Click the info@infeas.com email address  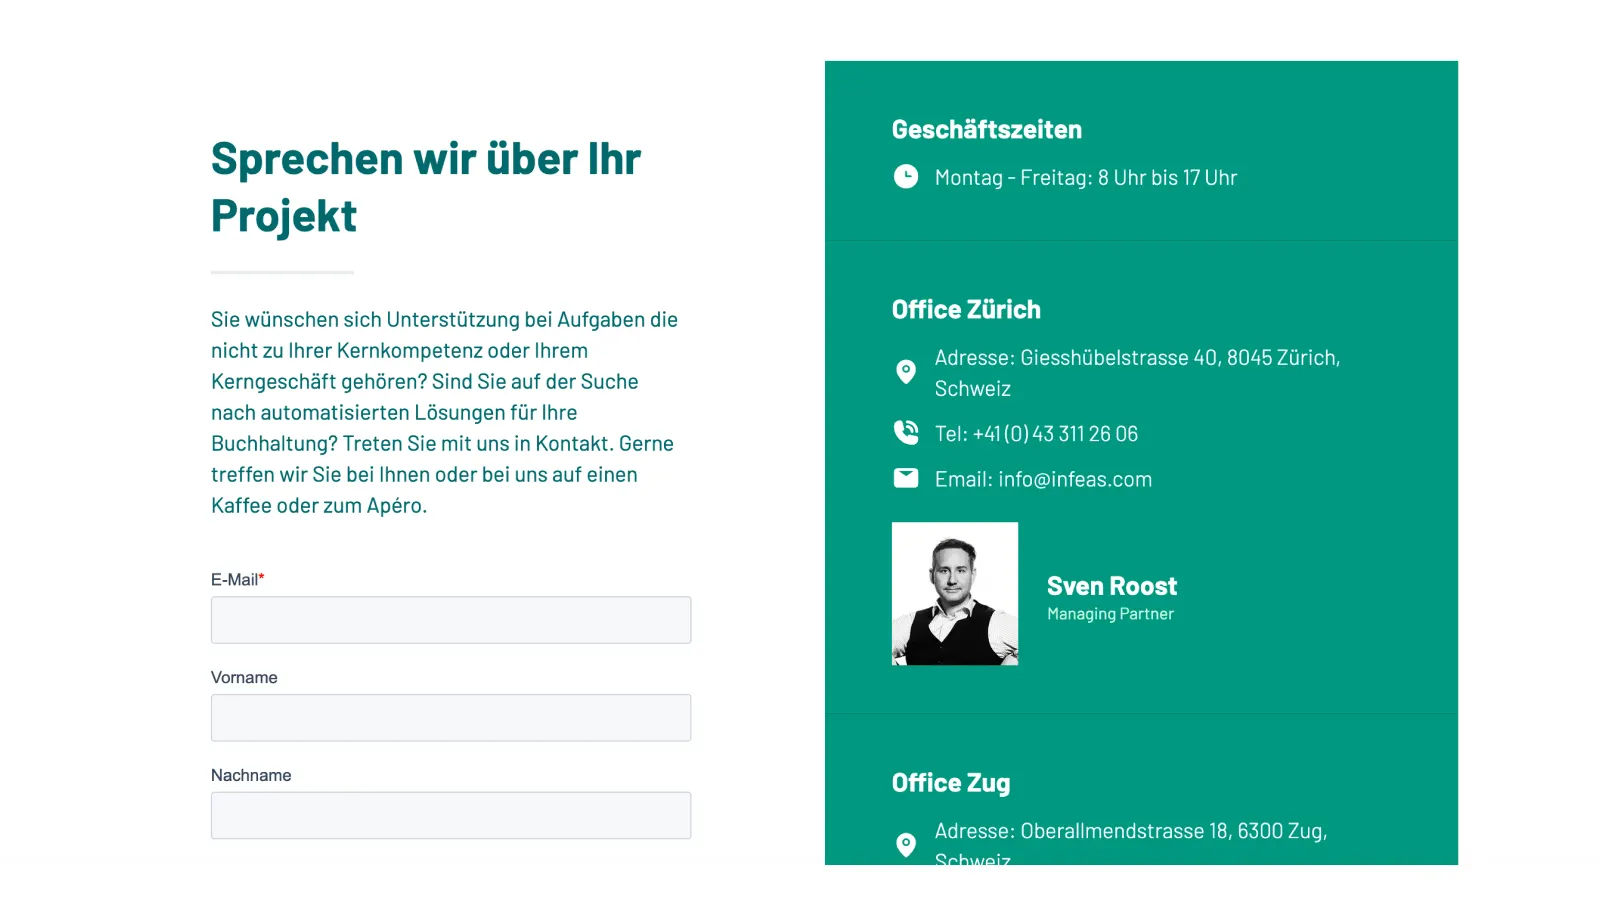click(x=1075, y=479)
